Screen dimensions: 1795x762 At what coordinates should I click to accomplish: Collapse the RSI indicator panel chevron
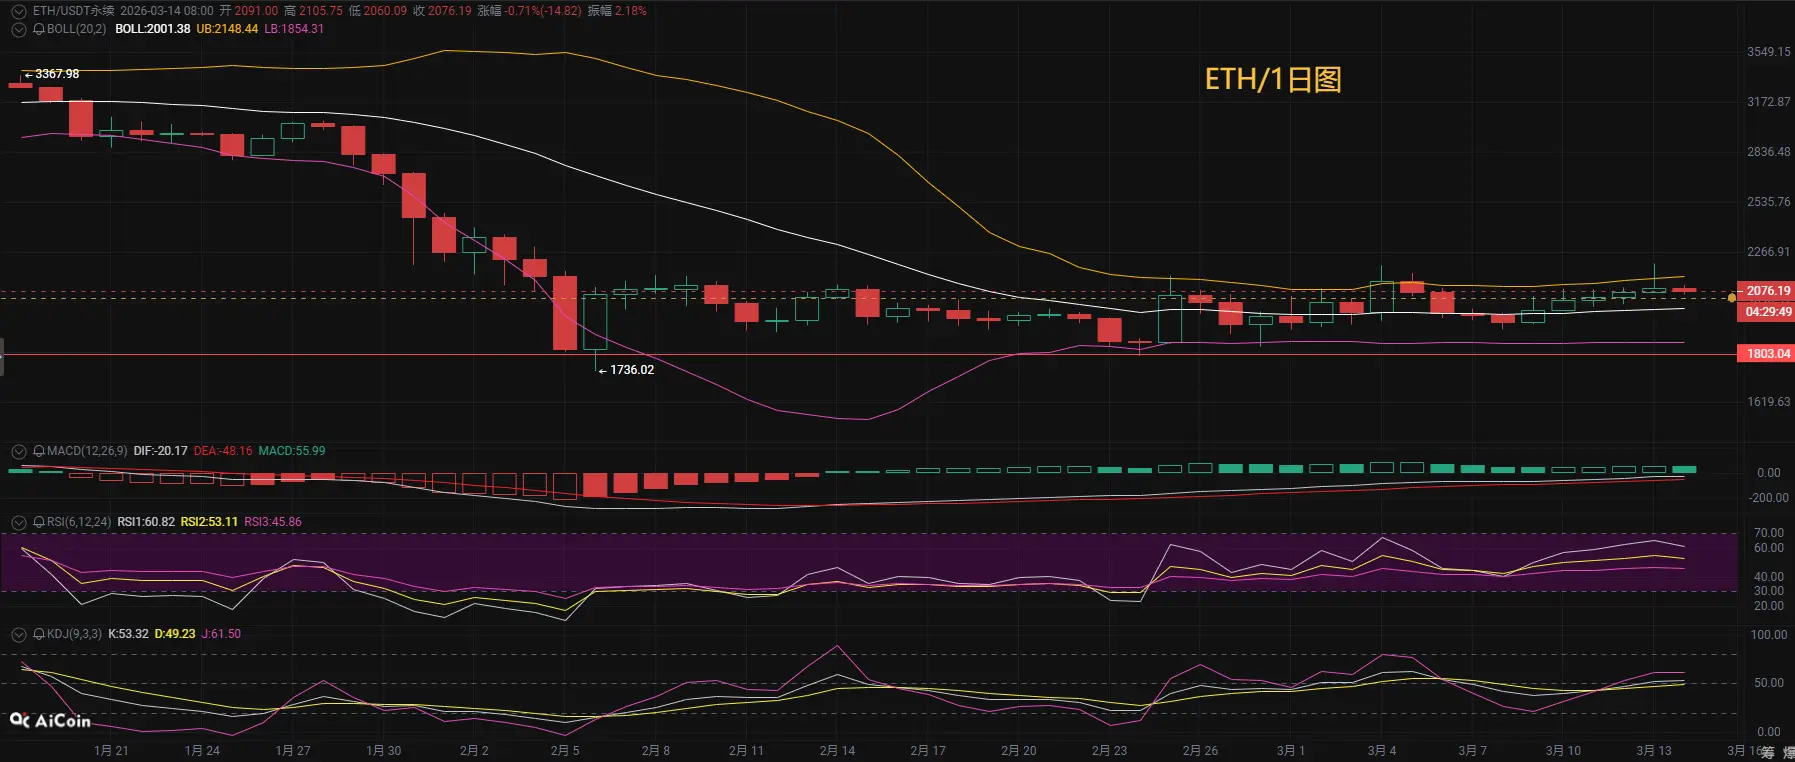pyautogui.click(x=18, y=522)
